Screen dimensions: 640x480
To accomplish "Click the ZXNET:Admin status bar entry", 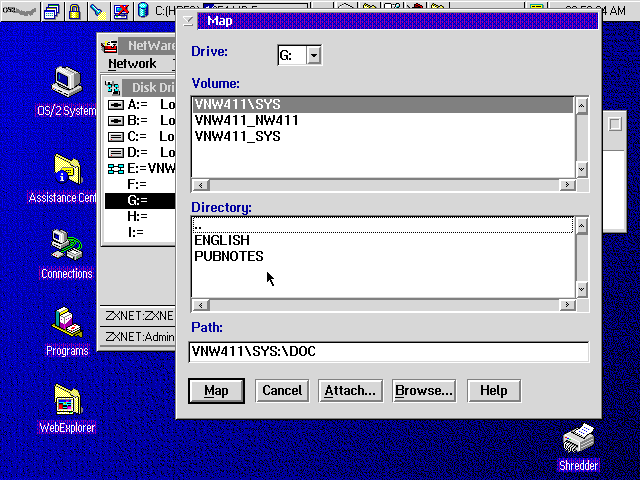I will pos(138,337).
